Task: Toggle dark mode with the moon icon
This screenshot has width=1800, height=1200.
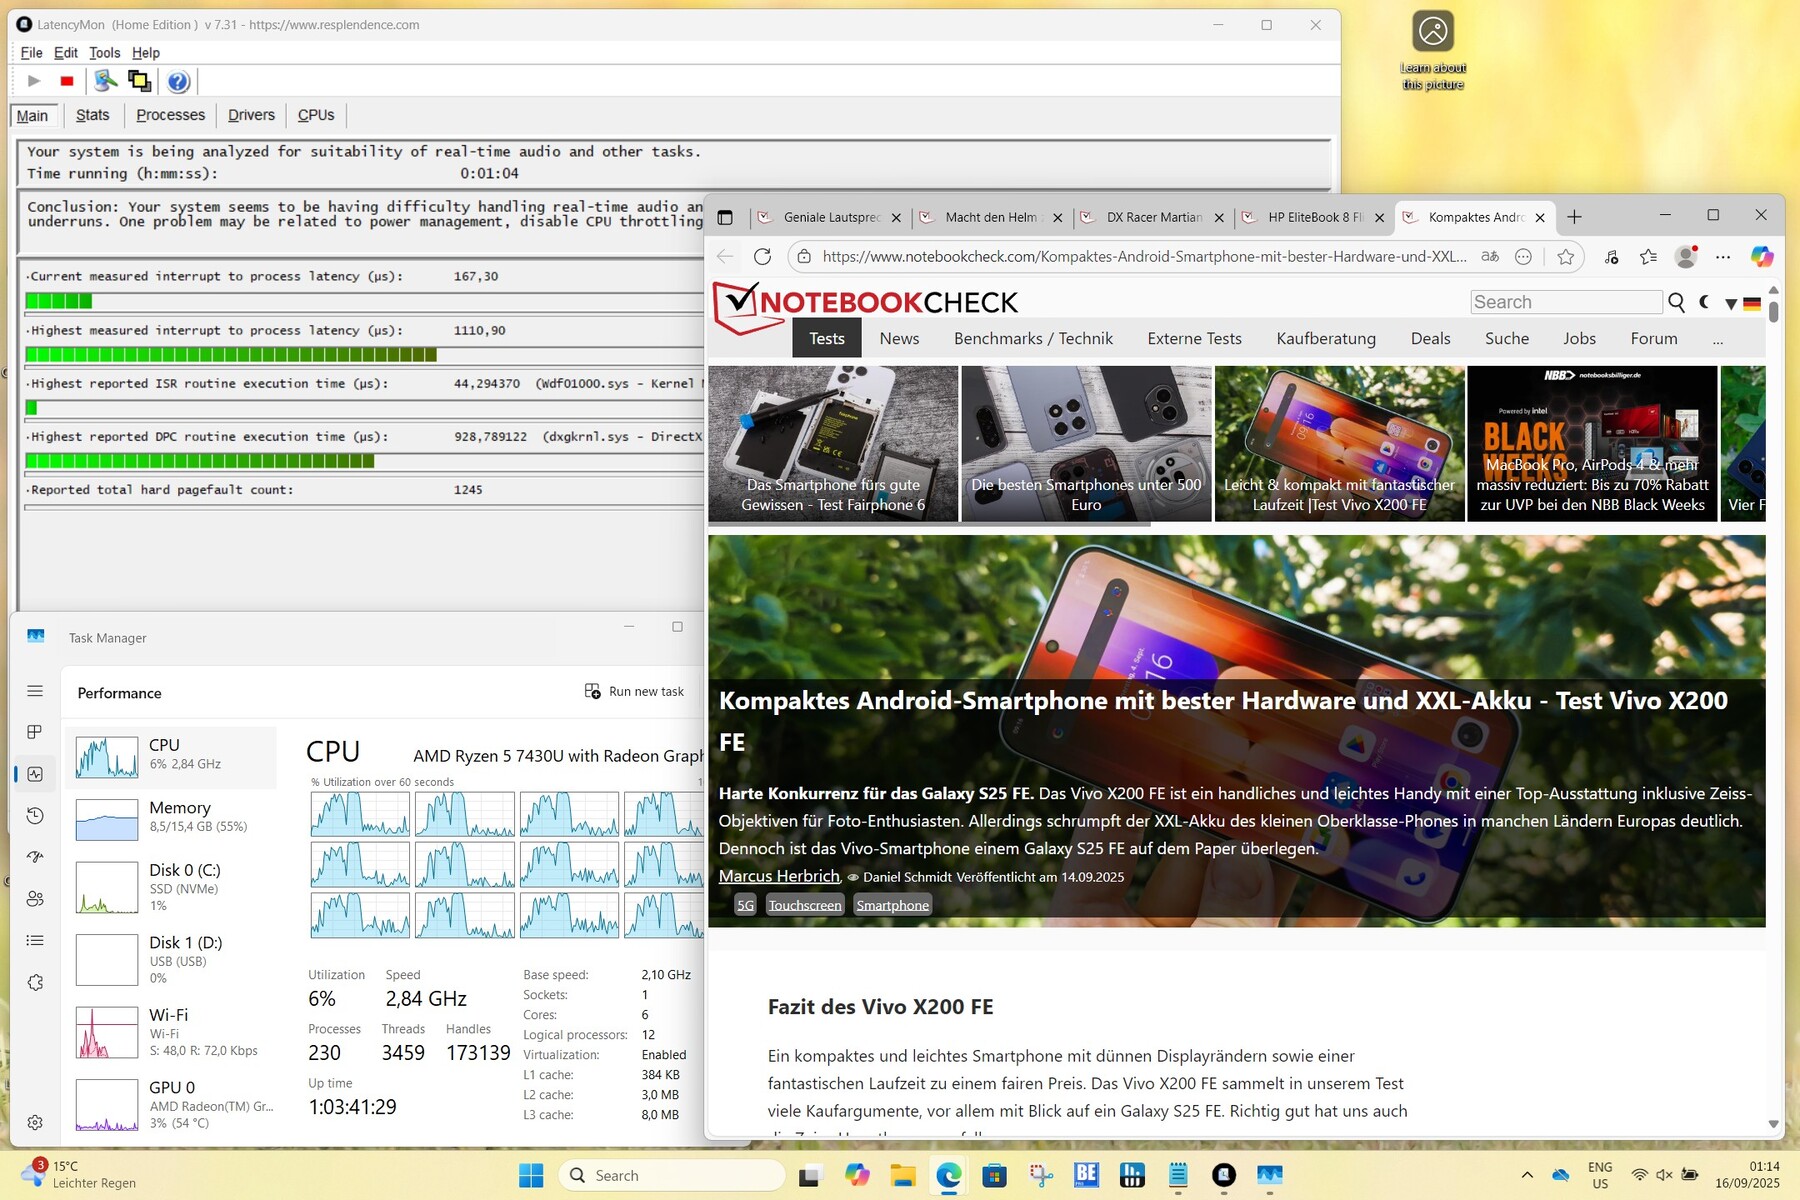Action: click(x=1705, y=302)
